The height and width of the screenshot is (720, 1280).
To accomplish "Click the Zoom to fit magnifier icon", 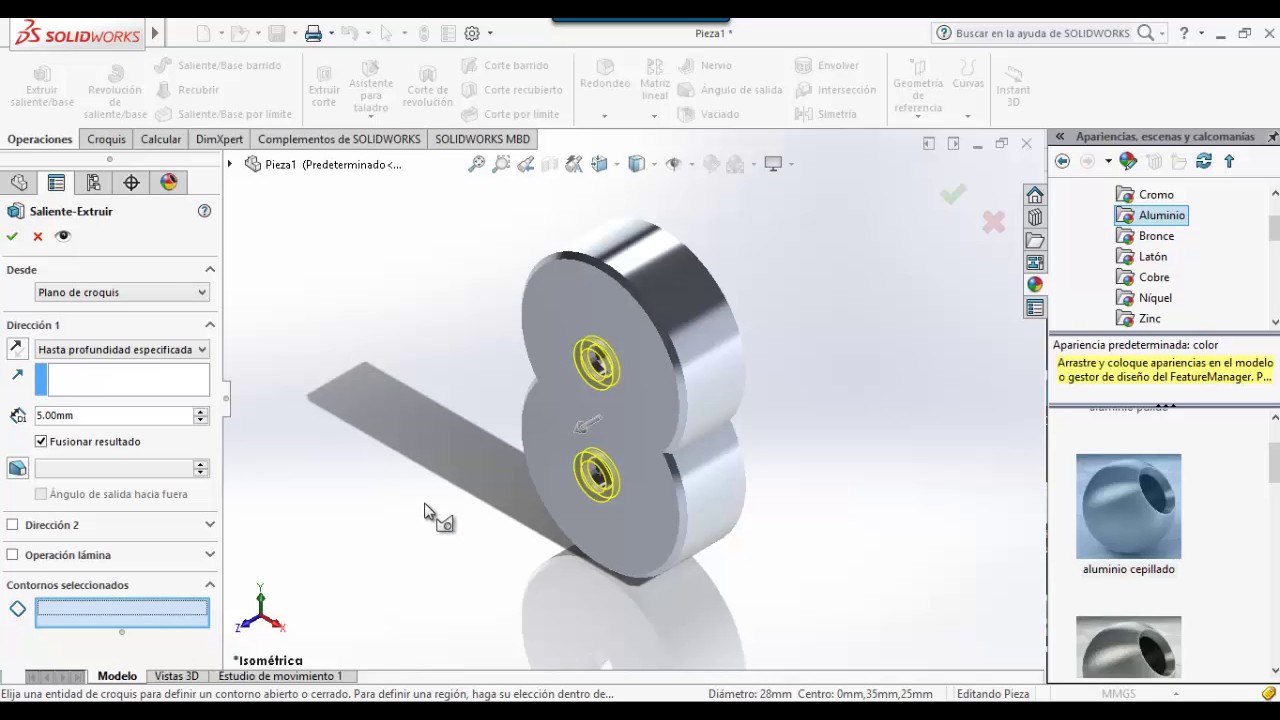I will 477,164.
